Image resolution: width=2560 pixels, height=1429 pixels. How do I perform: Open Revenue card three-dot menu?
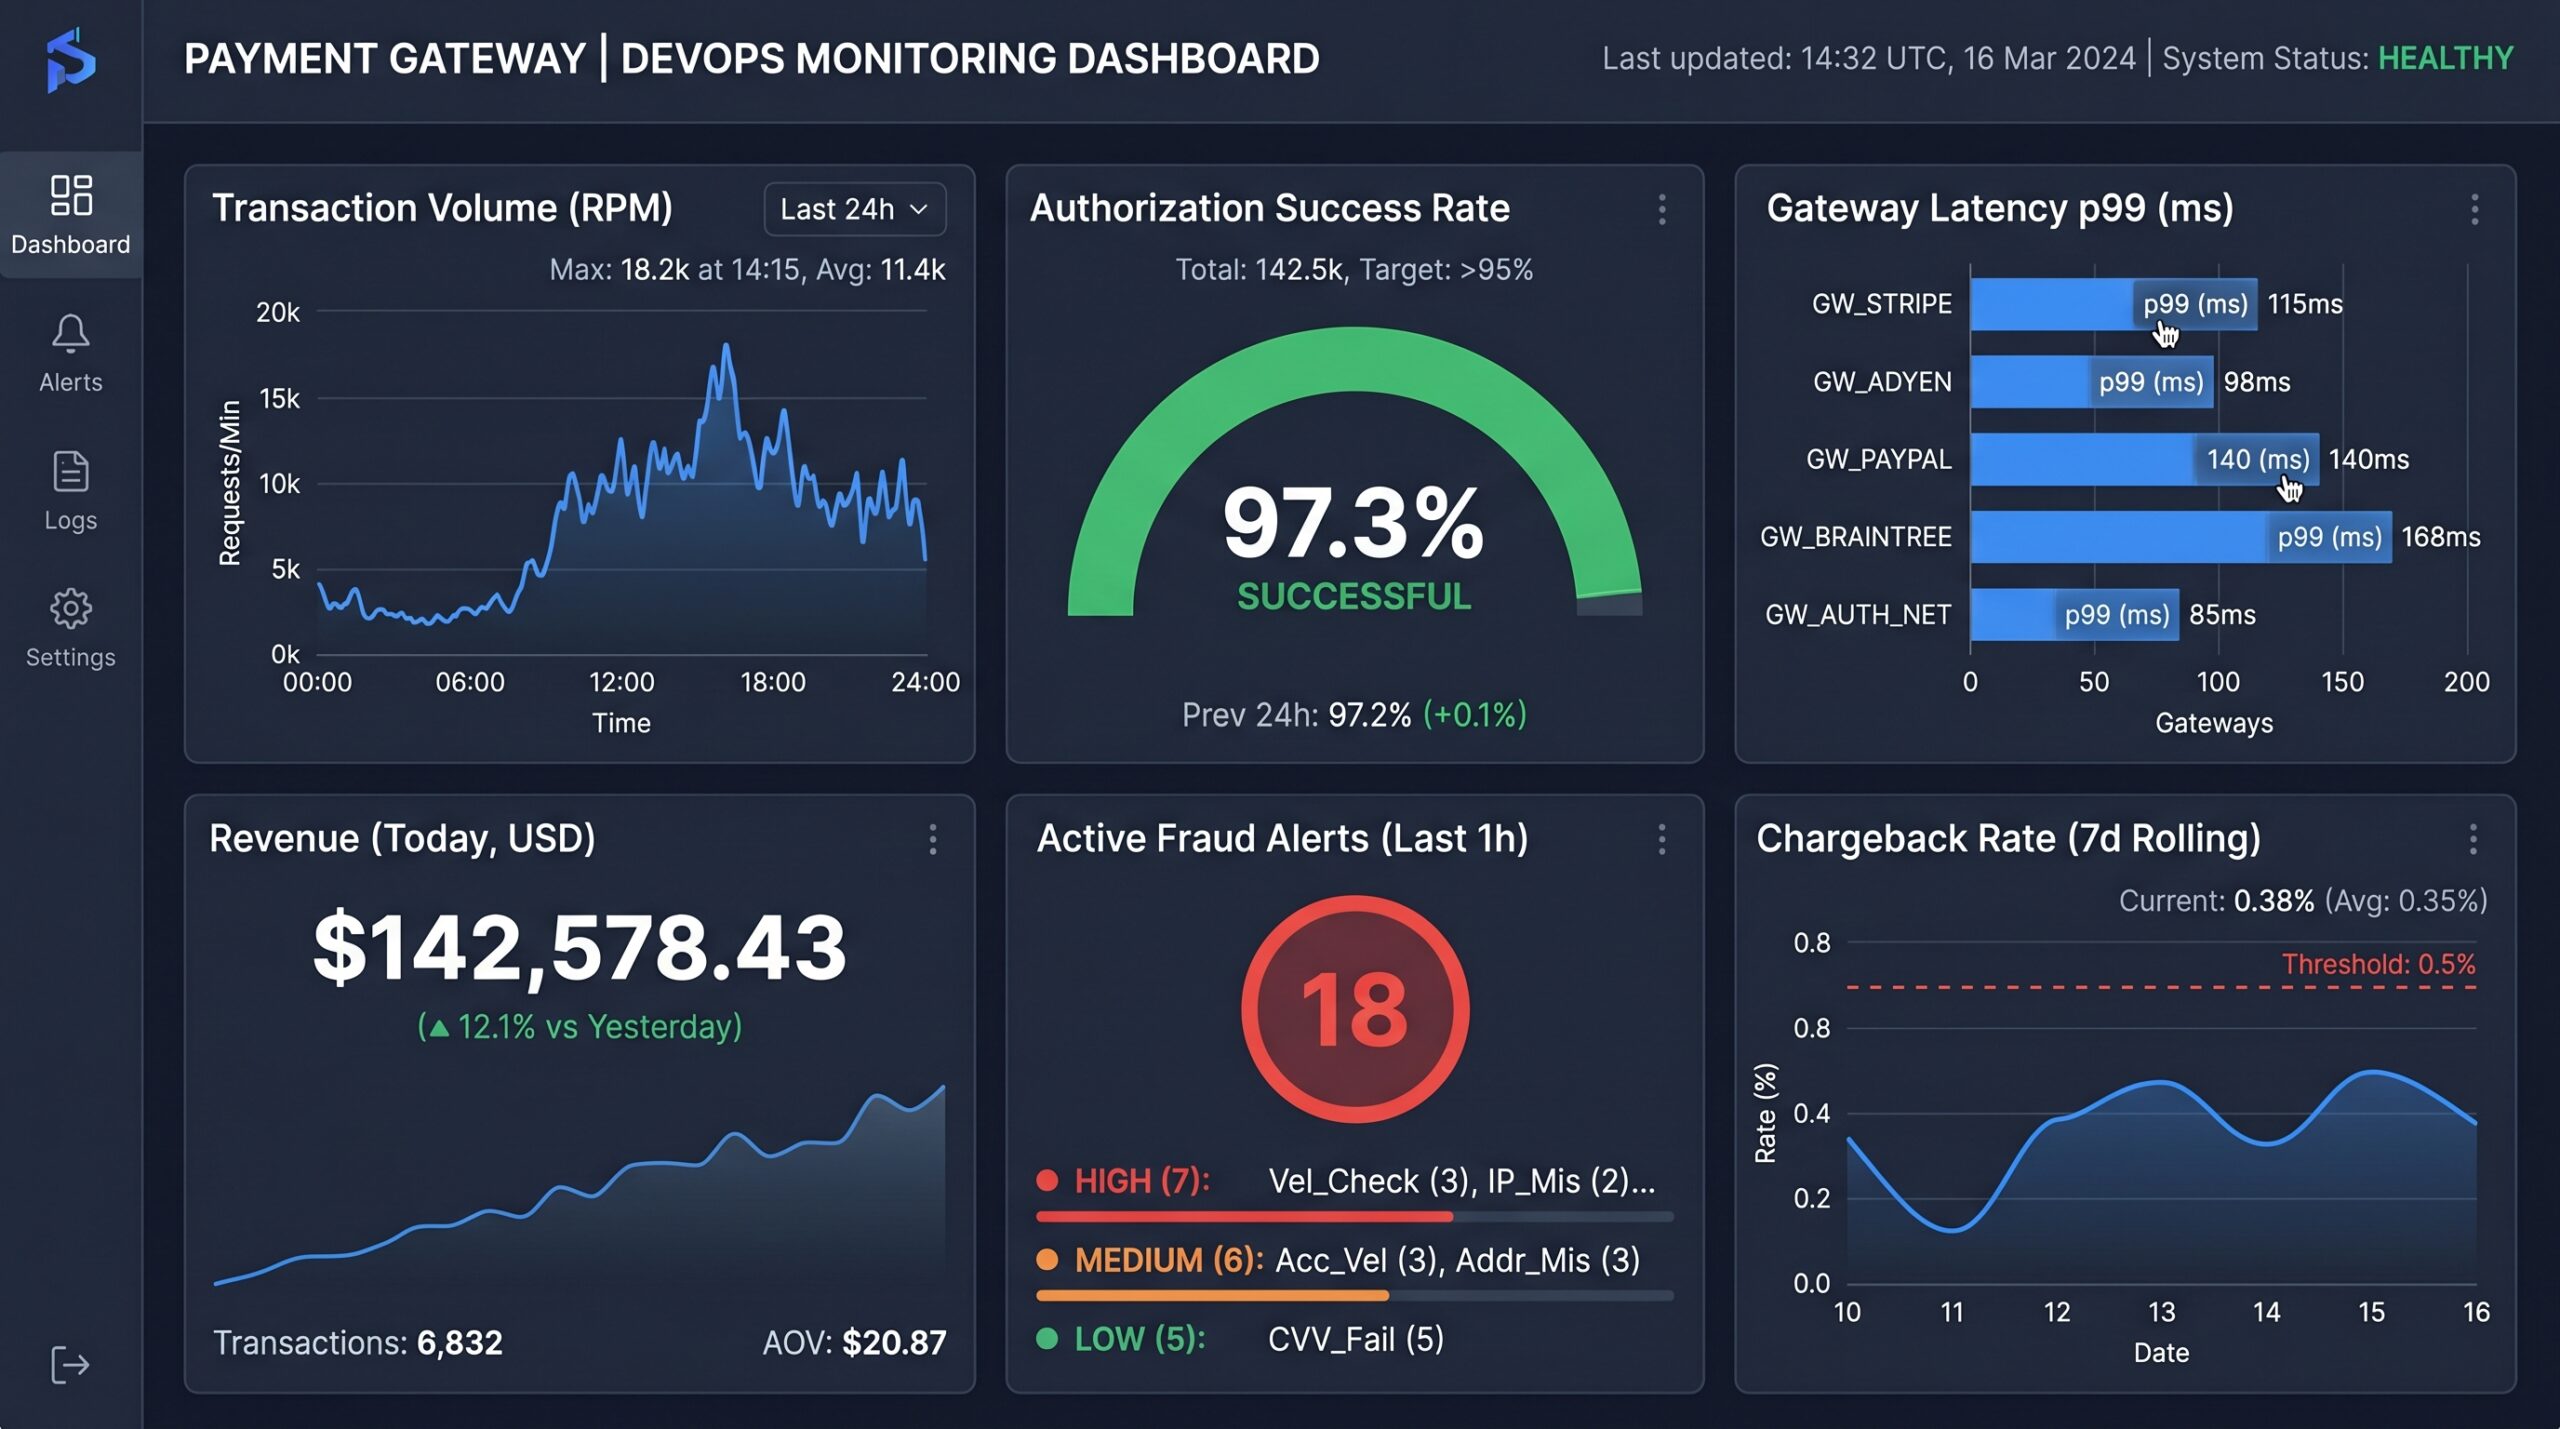pos(933,839)
